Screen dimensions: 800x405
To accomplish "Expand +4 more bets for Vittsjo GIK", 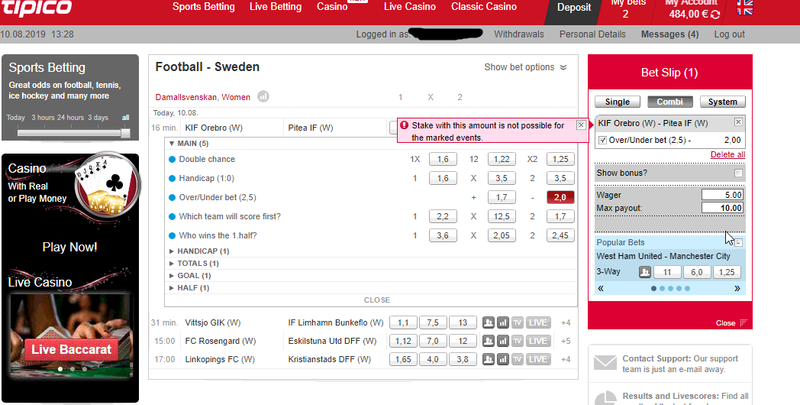I will click(565, 323).
